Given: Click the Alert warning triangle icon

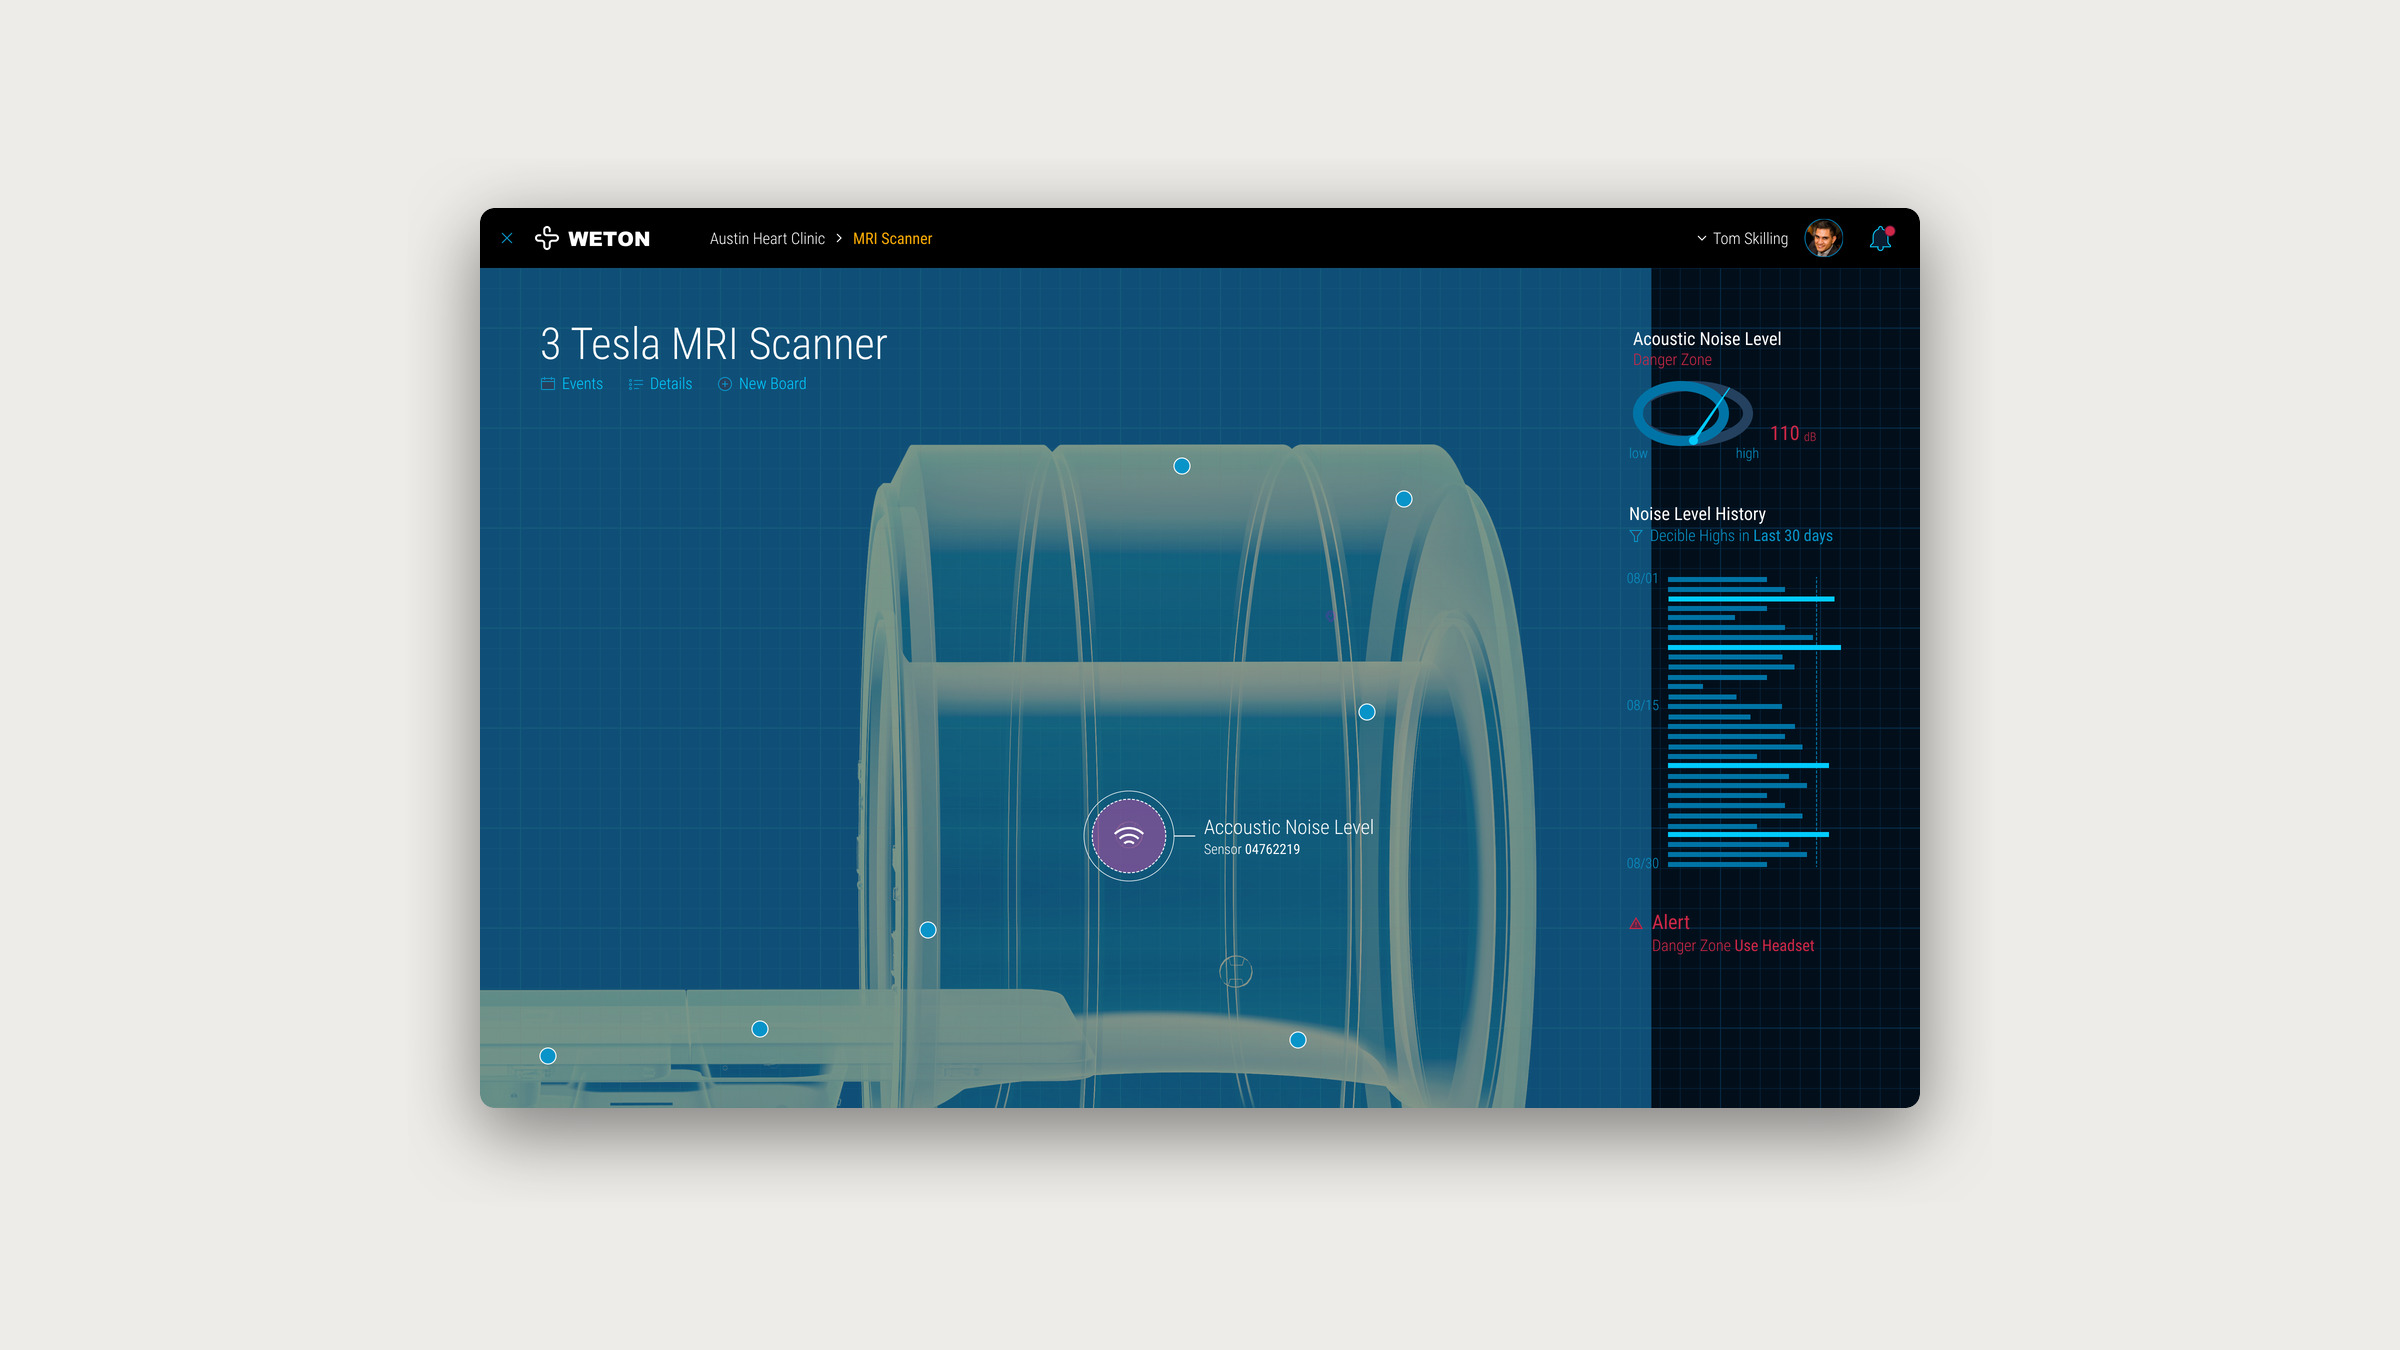Looking at the screenshot, I should tap(1636, 924).
